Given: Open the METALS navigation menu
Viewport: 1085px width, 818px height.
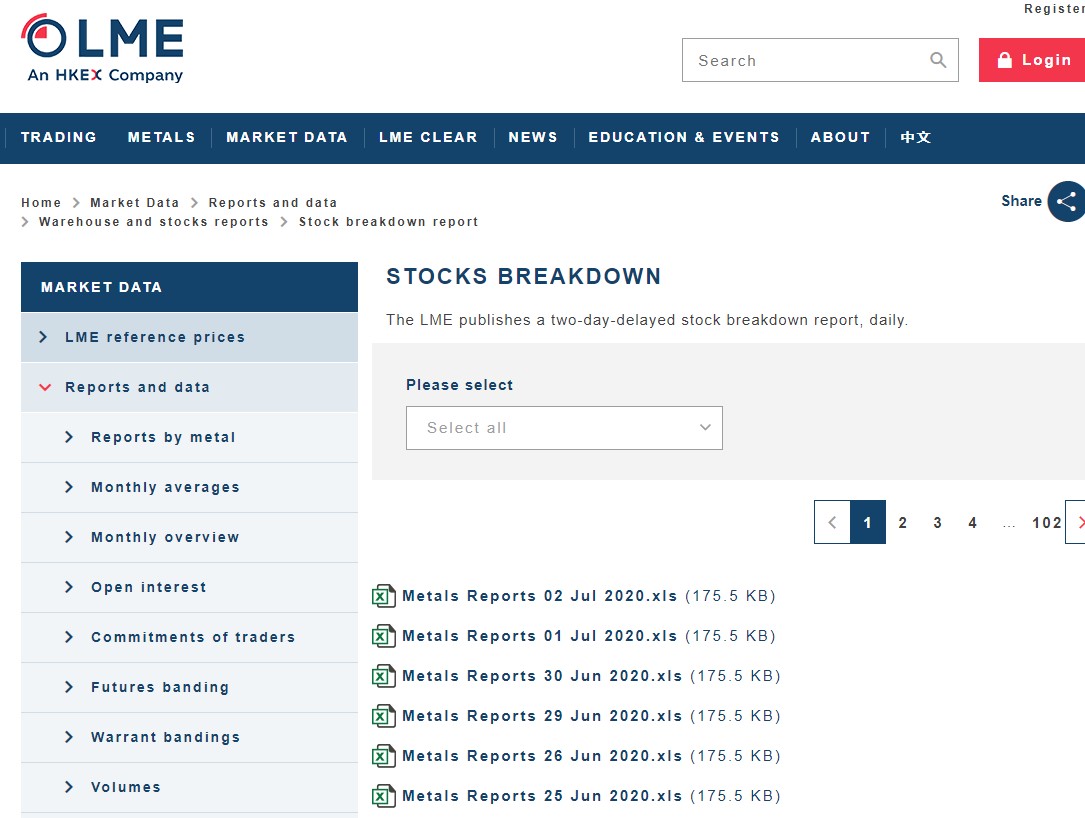Looking at the screenshot, I should coord(161,137).
